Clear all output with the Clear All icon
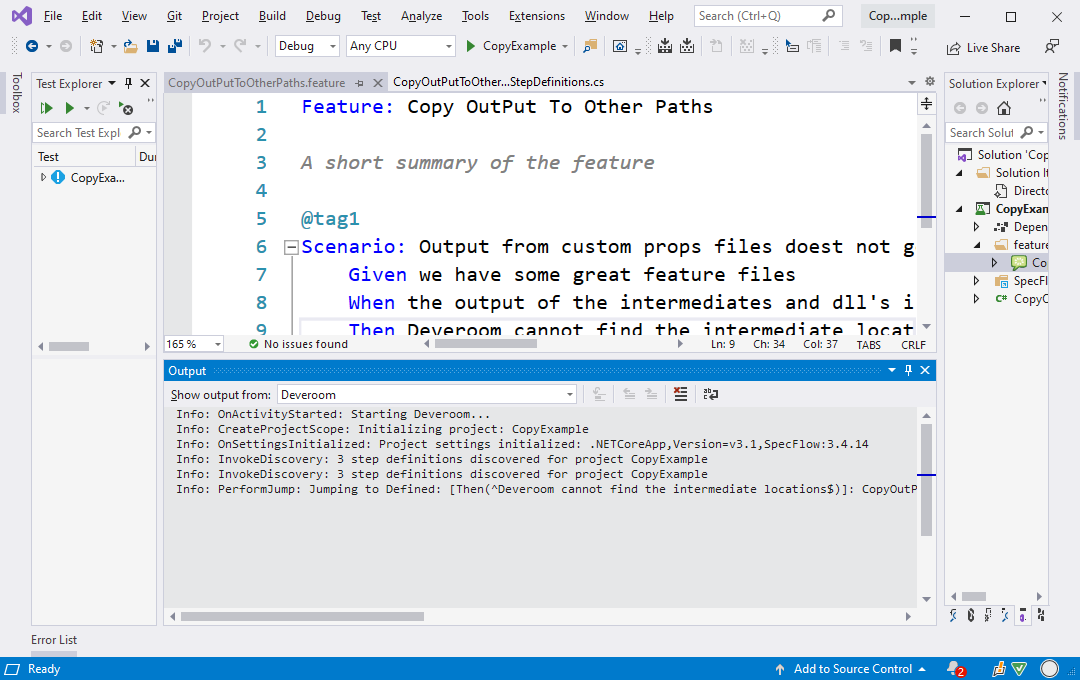Image resolution: width=1080 pixels, height=680 pixels. click(681, 394)
